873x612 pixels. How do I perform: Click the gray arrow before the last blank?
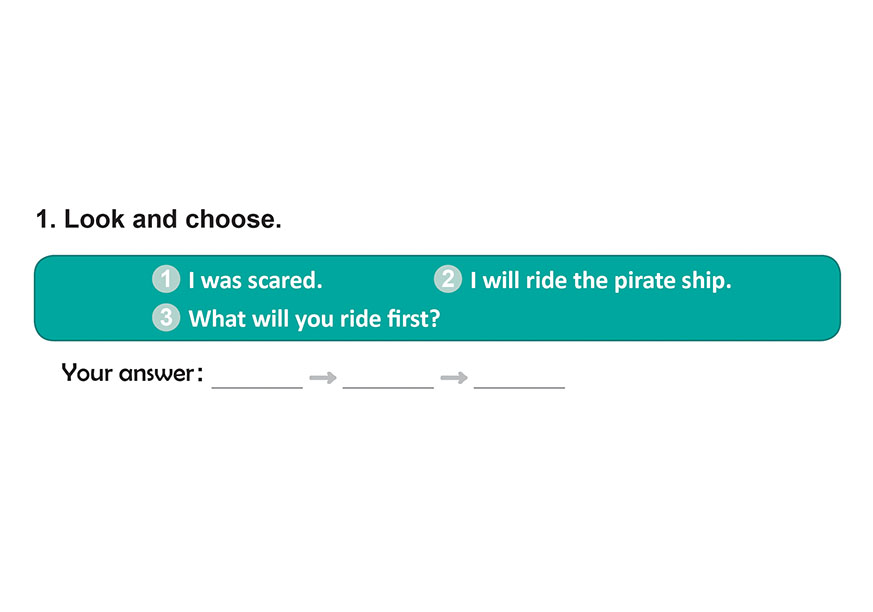[x=454, y=378]
